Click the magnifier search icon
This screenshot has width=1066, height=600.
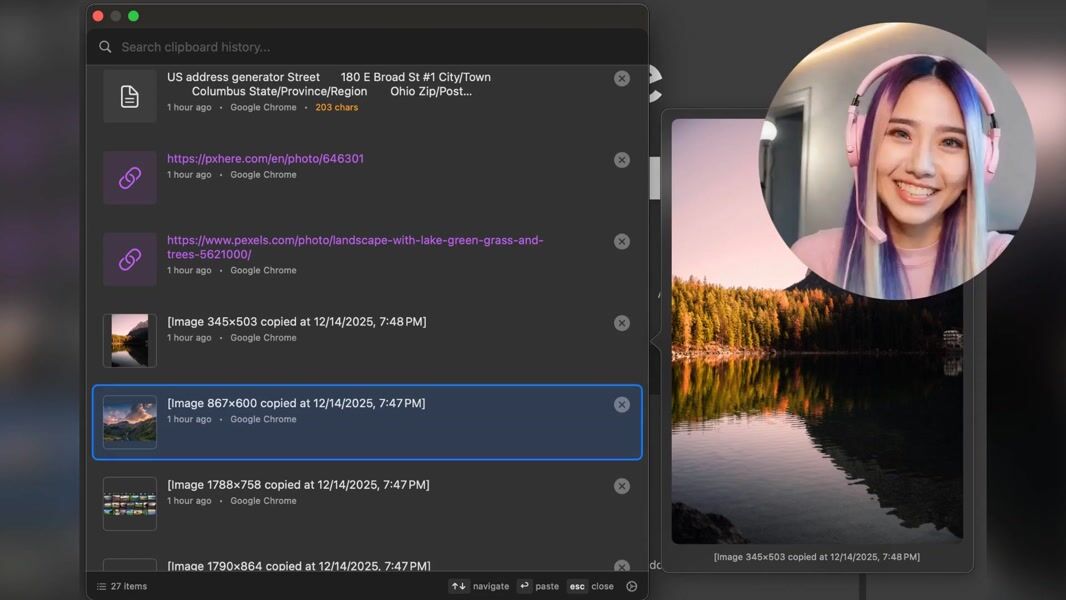tap(105, 47)
